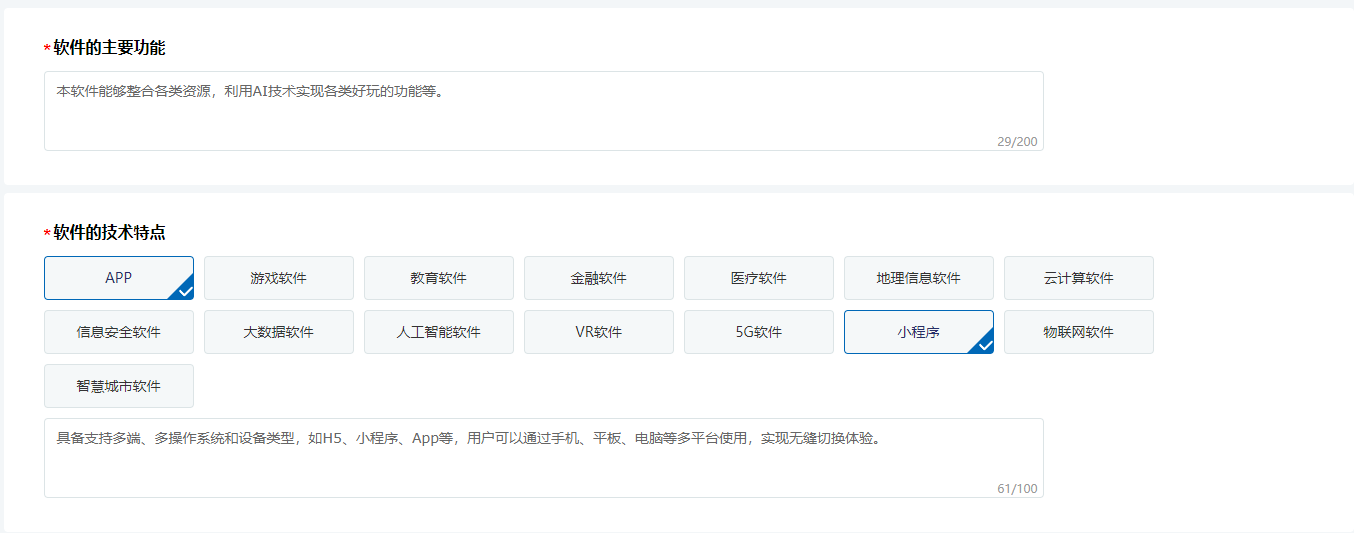
Task: Select the 信息安全软件 tag
Action: click(x=118, y=332)
